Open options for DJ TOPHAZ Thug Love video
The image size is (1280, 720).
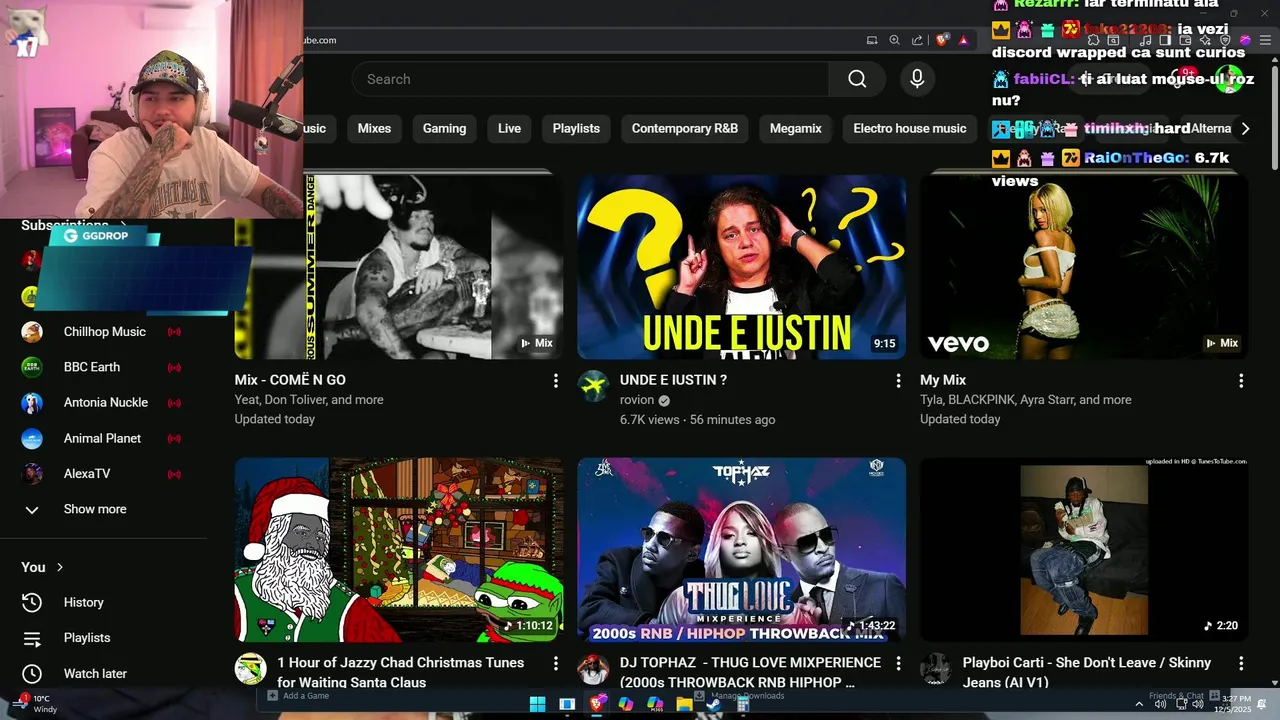click(898, 664)
